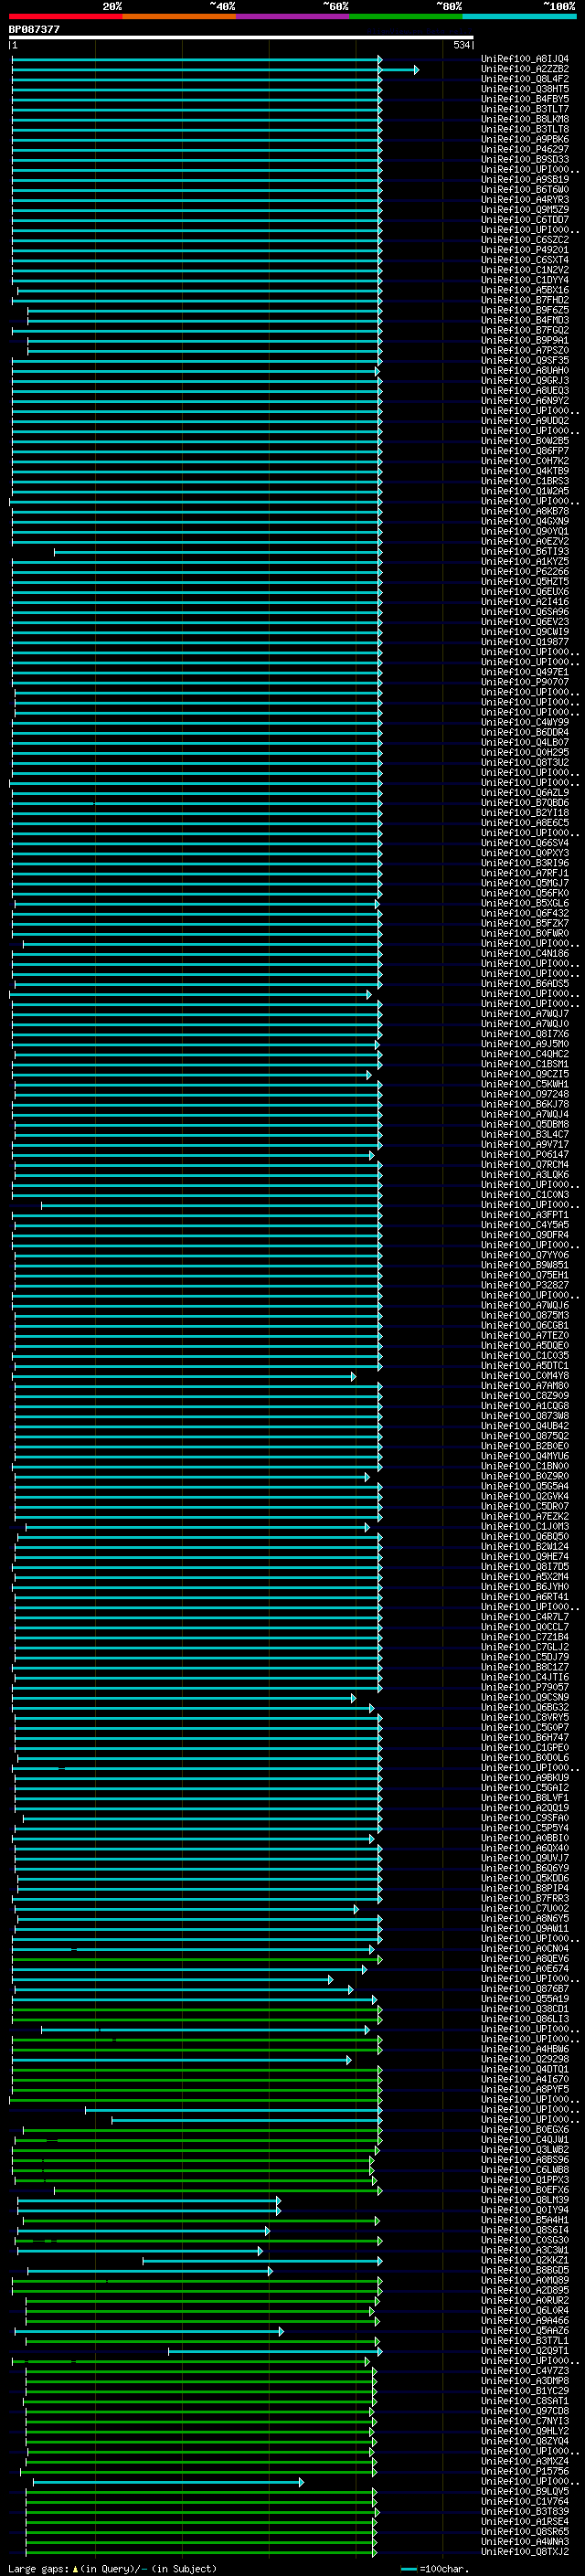Select the UniRef100_A8UAH0 label
The width and height of the screenshot is (585, 2576).
point(525,371)
